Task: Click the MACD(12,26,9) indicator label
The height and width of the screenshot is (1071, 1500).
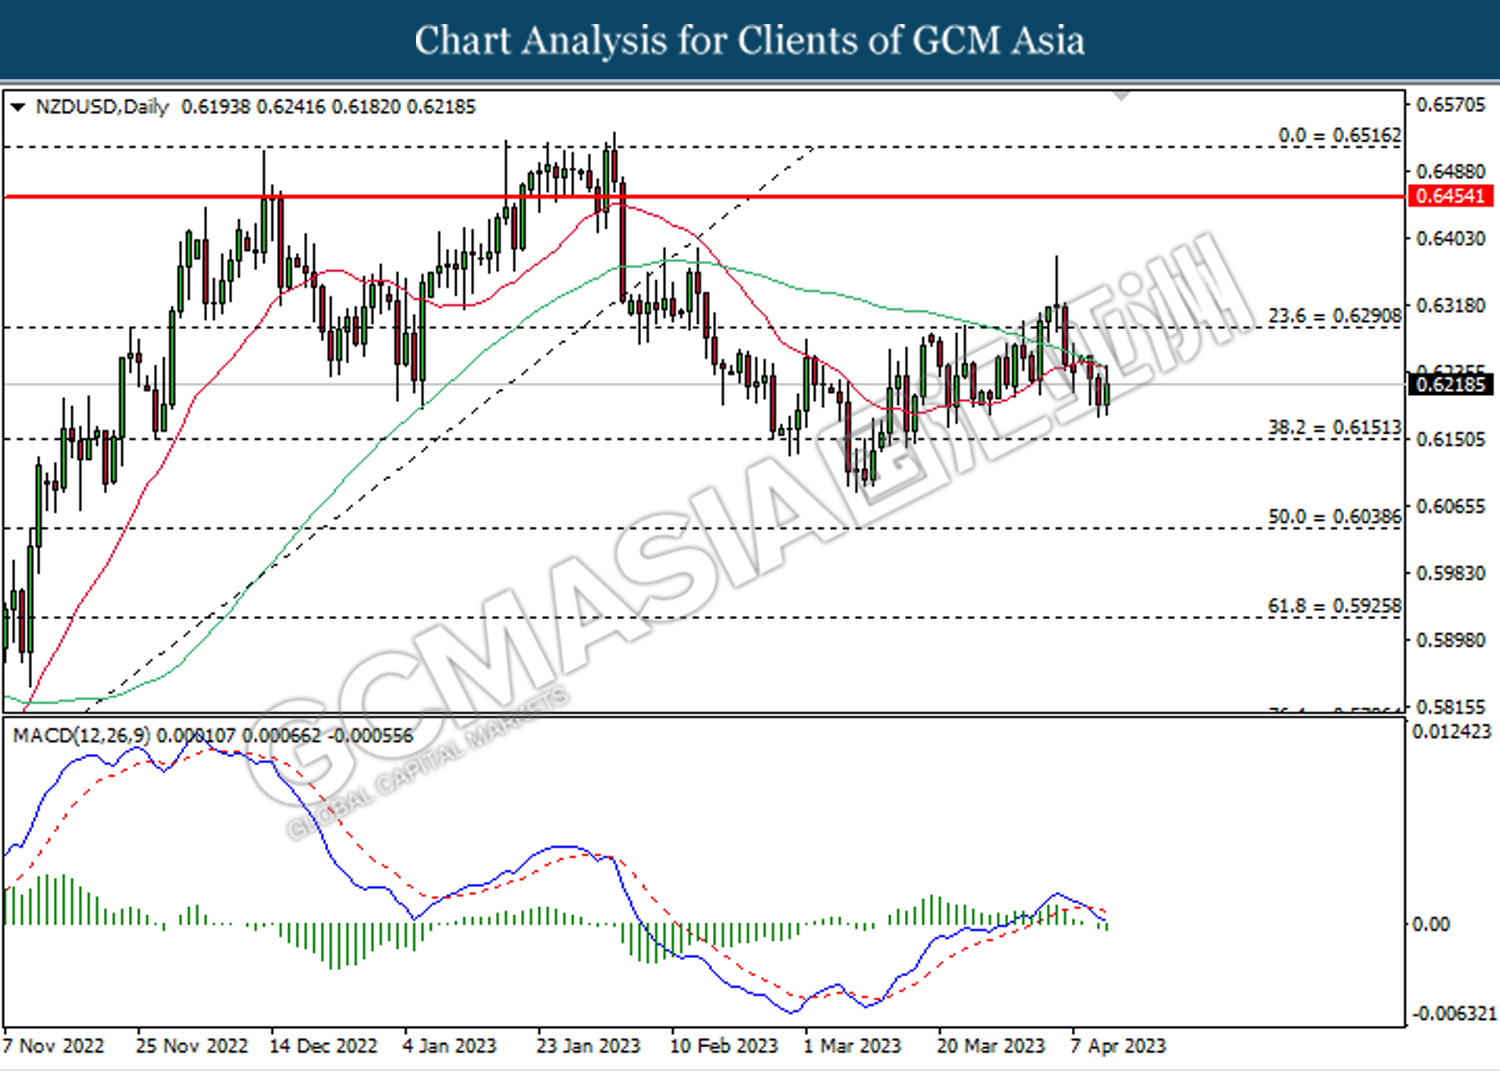Action: [x=82, y=736]
